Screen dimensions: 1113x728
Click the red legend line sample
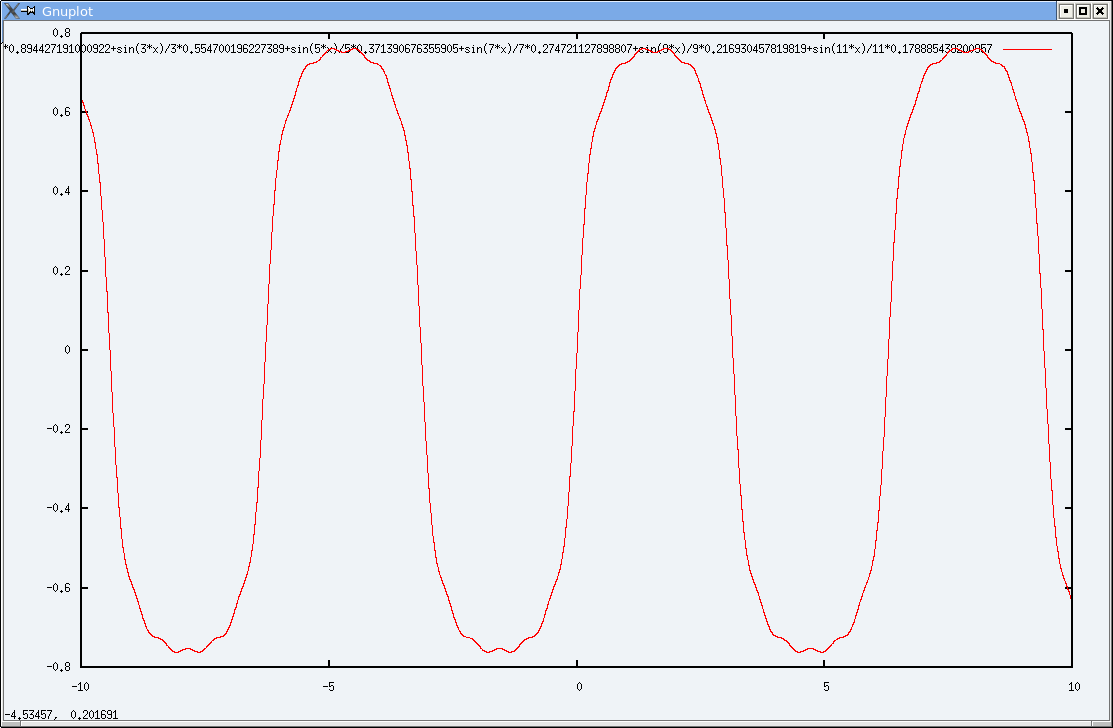click(1027, 49)
